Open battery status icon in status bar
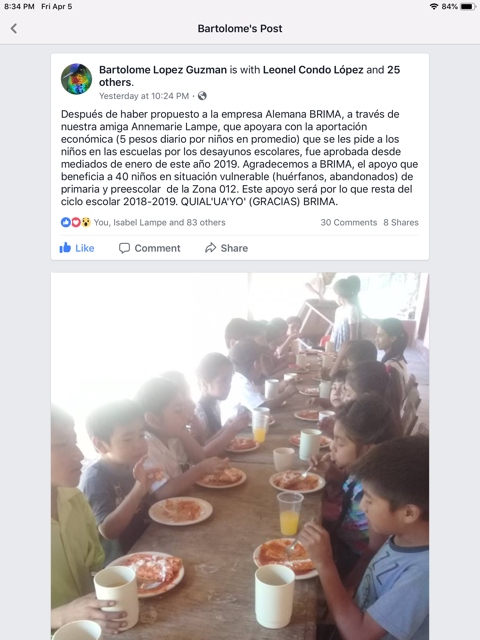The image size is (480, 640). pyautogui.click(x=468, y=7)
